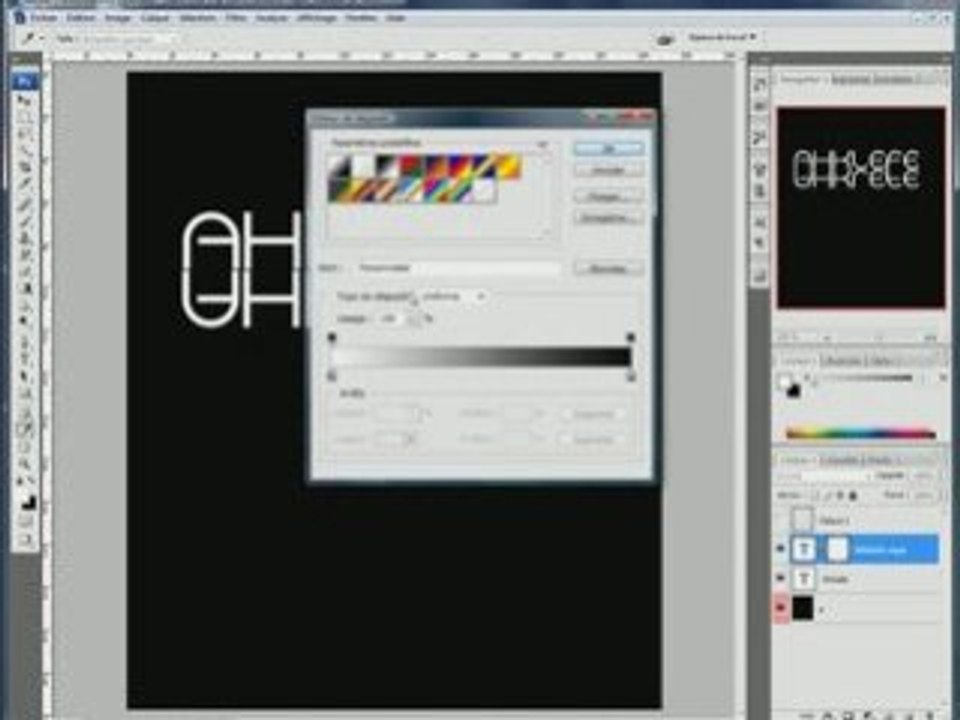Select the Blur tool
This screenshot has height=720, width=960.
tap(26, 303)
